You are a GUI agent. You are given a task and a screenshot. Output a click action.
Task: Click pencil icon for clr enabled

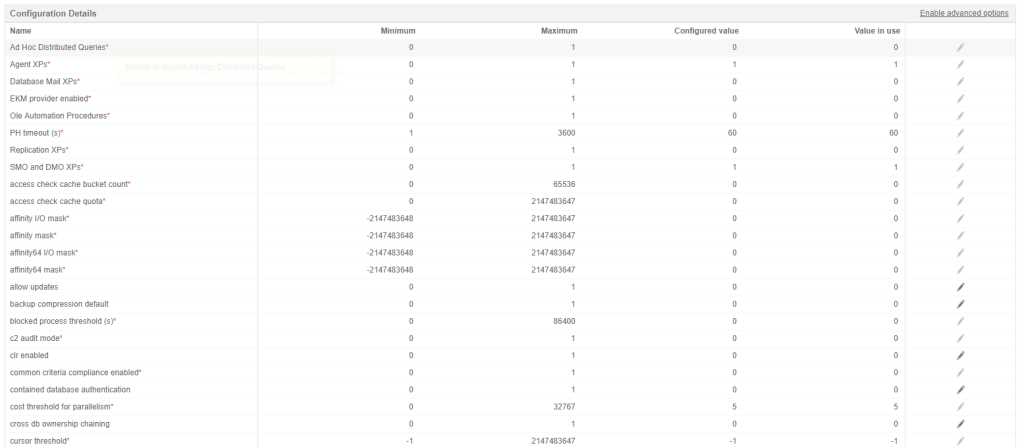(x=960, y=355)
